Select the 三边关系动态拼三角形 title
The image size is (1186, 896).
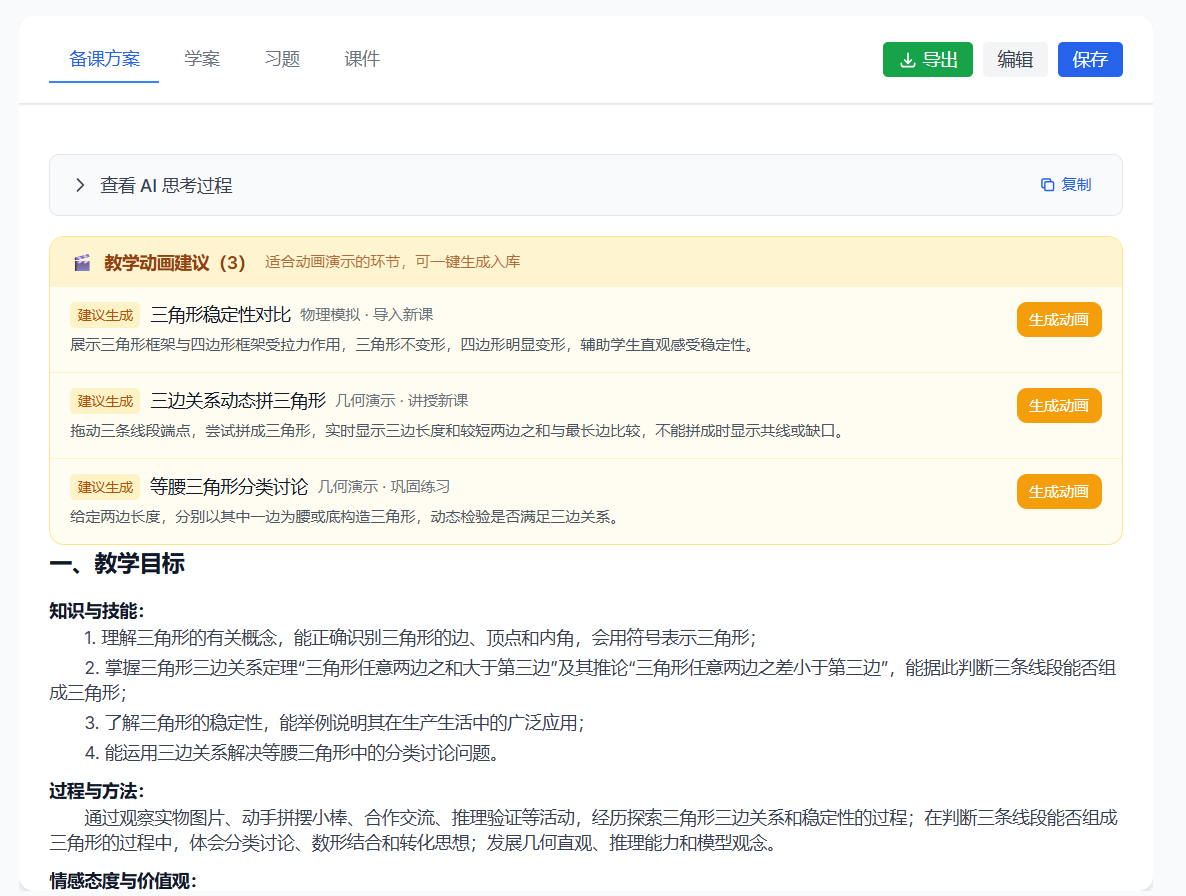pos(238,401)
